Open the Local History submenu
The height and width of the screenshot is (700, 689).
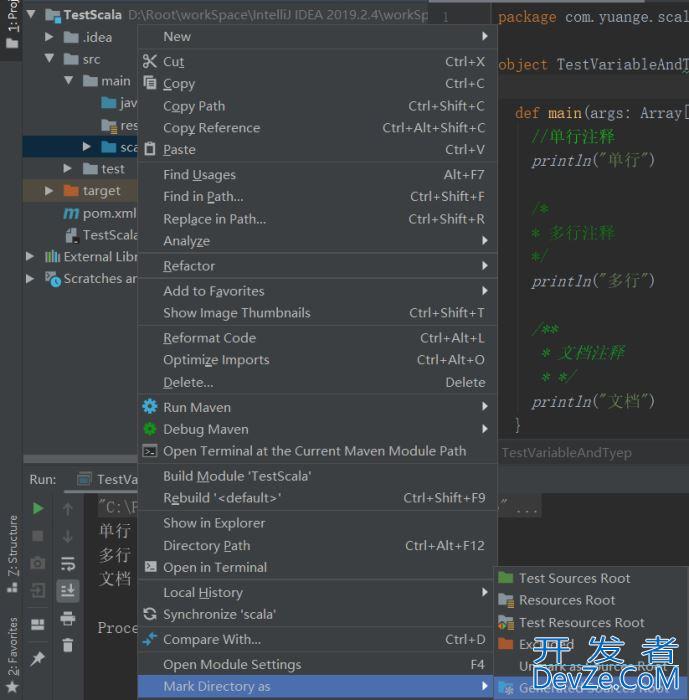[x=316, y=592]
